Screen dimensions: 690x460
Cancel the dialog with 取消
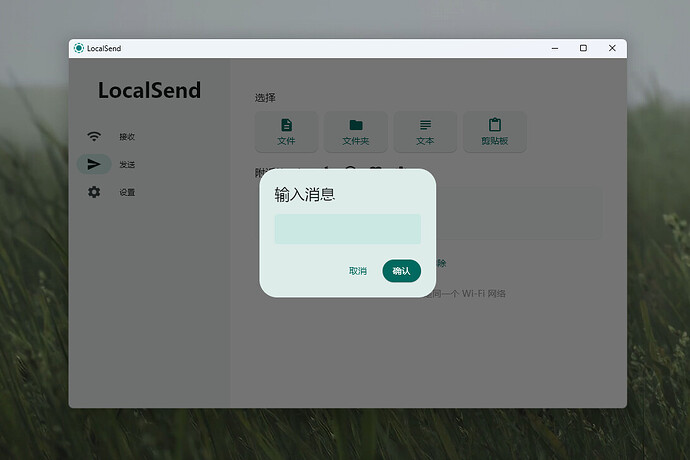point(357,271)
